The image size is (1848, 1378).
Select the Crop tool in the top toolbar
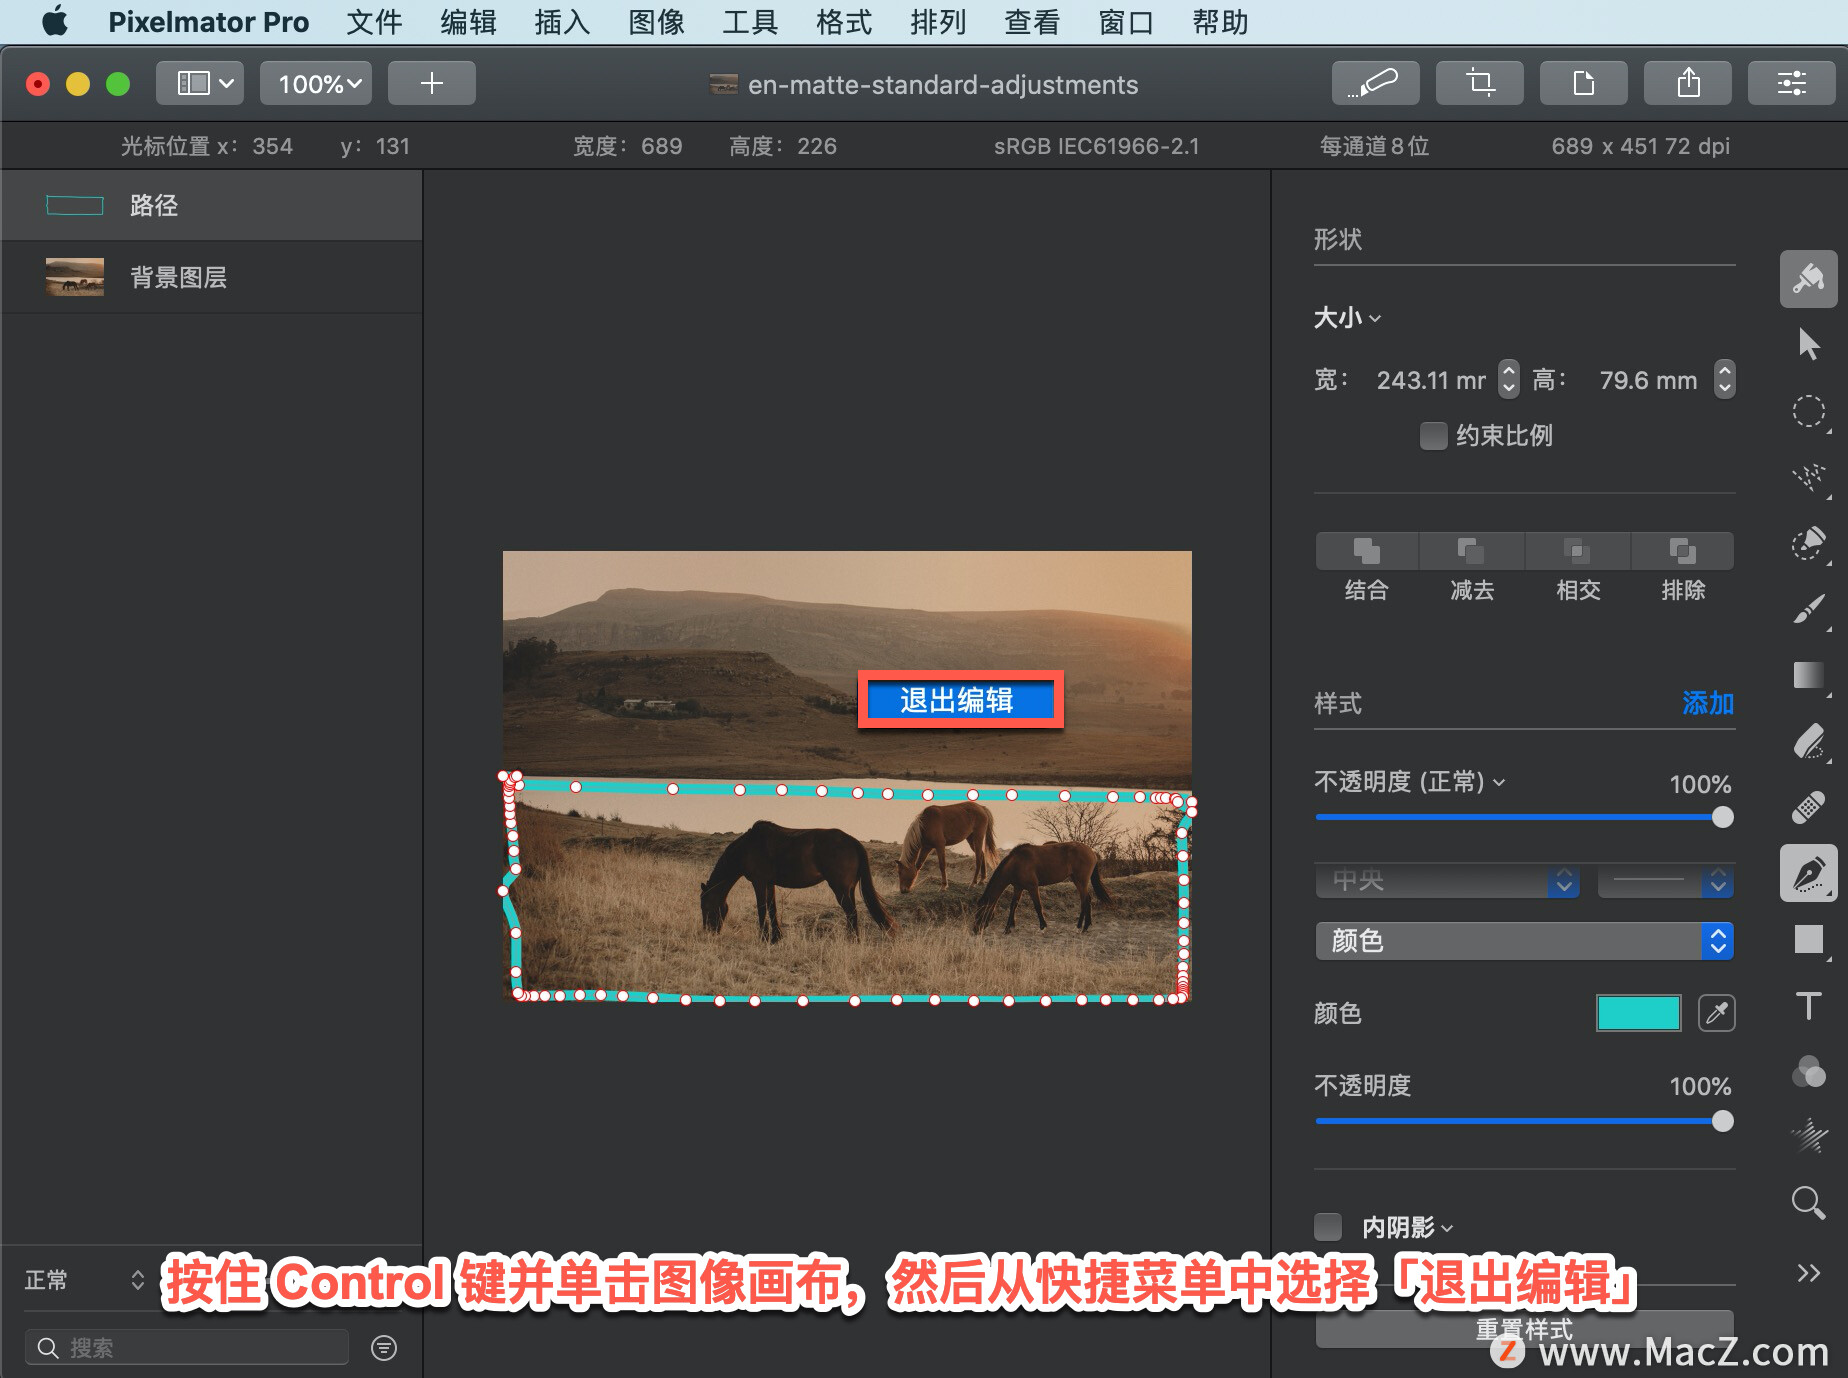1479,83
